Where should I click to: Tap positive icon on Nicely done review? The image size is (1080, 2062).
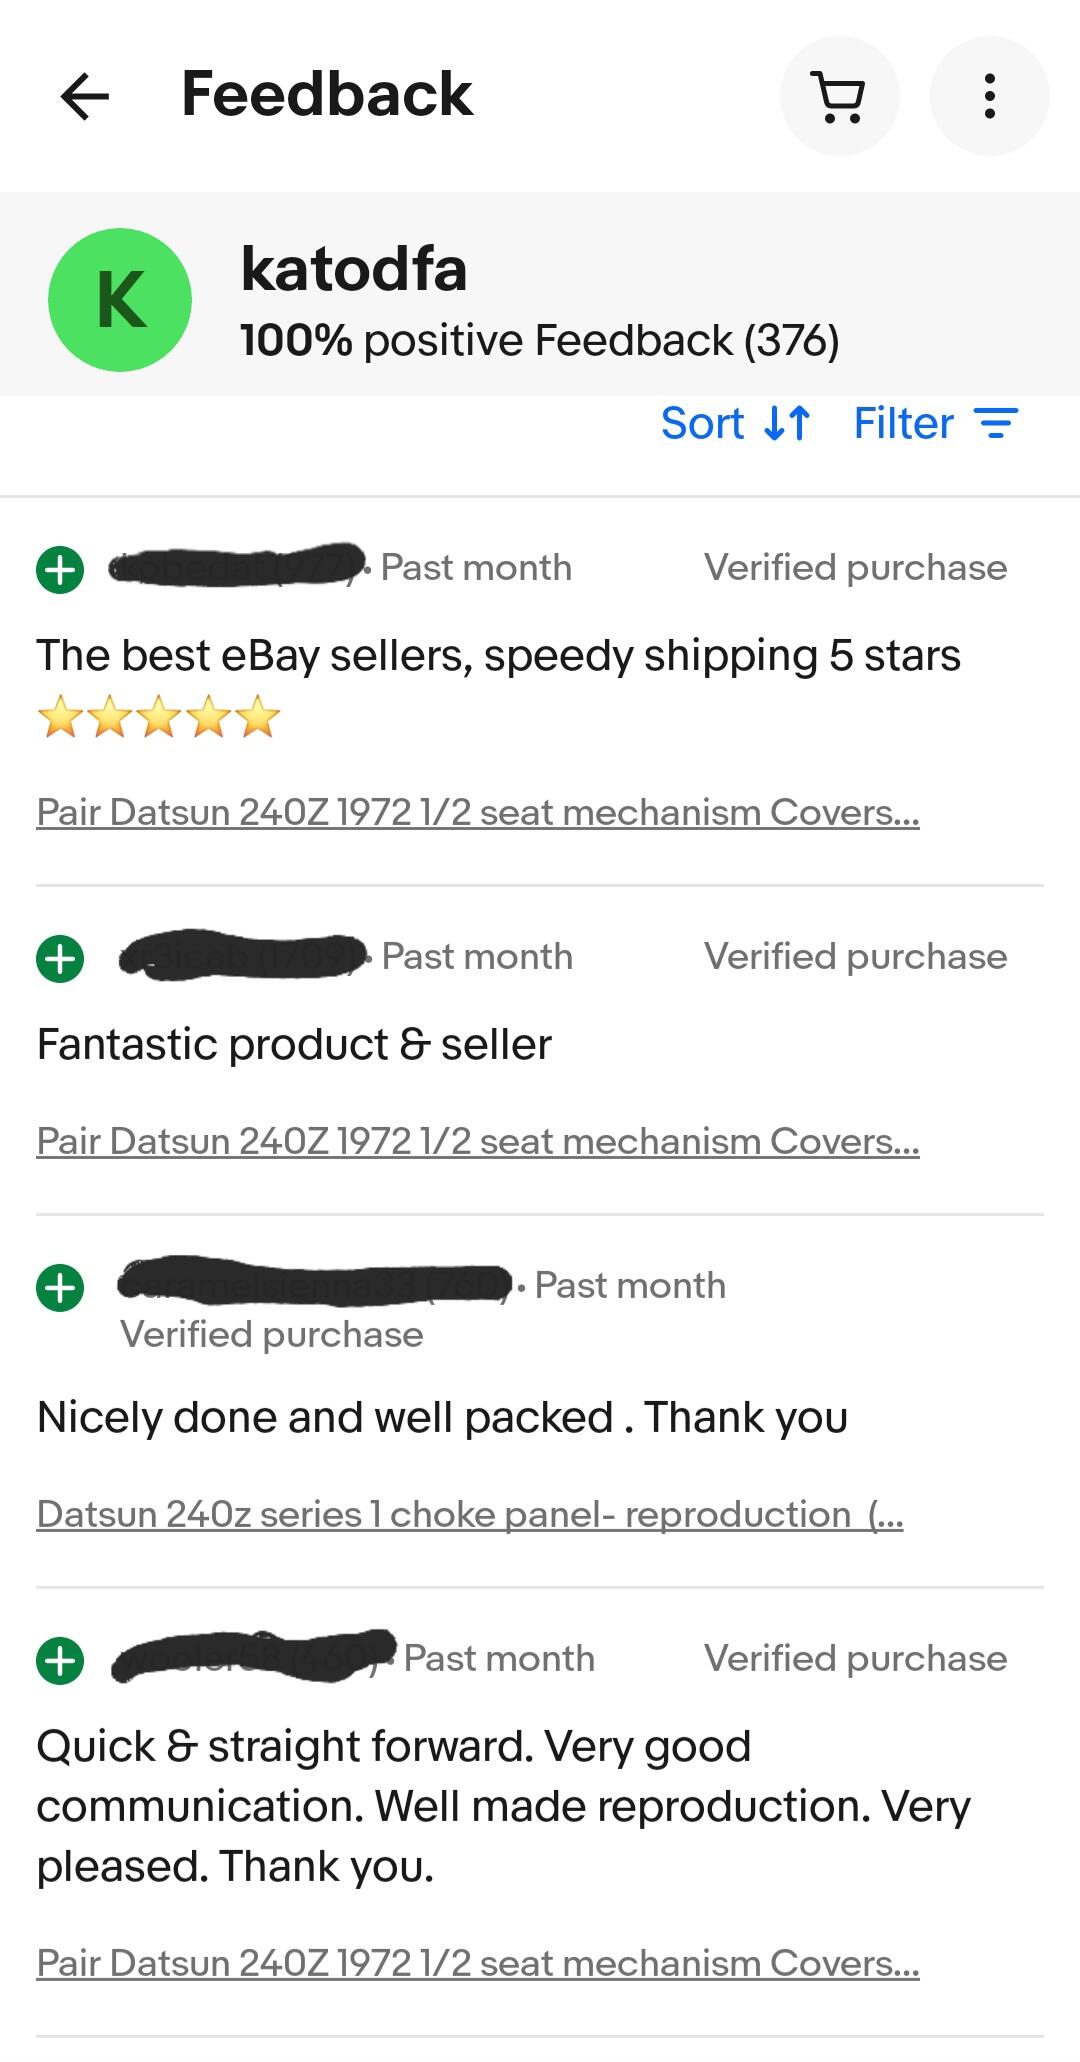(x=60, y=1287)
